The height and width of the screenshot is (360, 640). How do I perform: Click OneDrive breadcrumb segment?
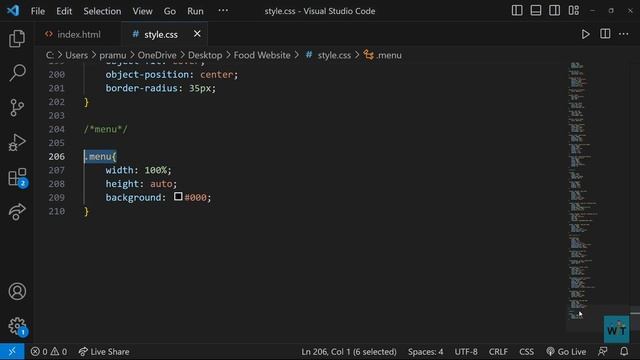tap(157, 55)
